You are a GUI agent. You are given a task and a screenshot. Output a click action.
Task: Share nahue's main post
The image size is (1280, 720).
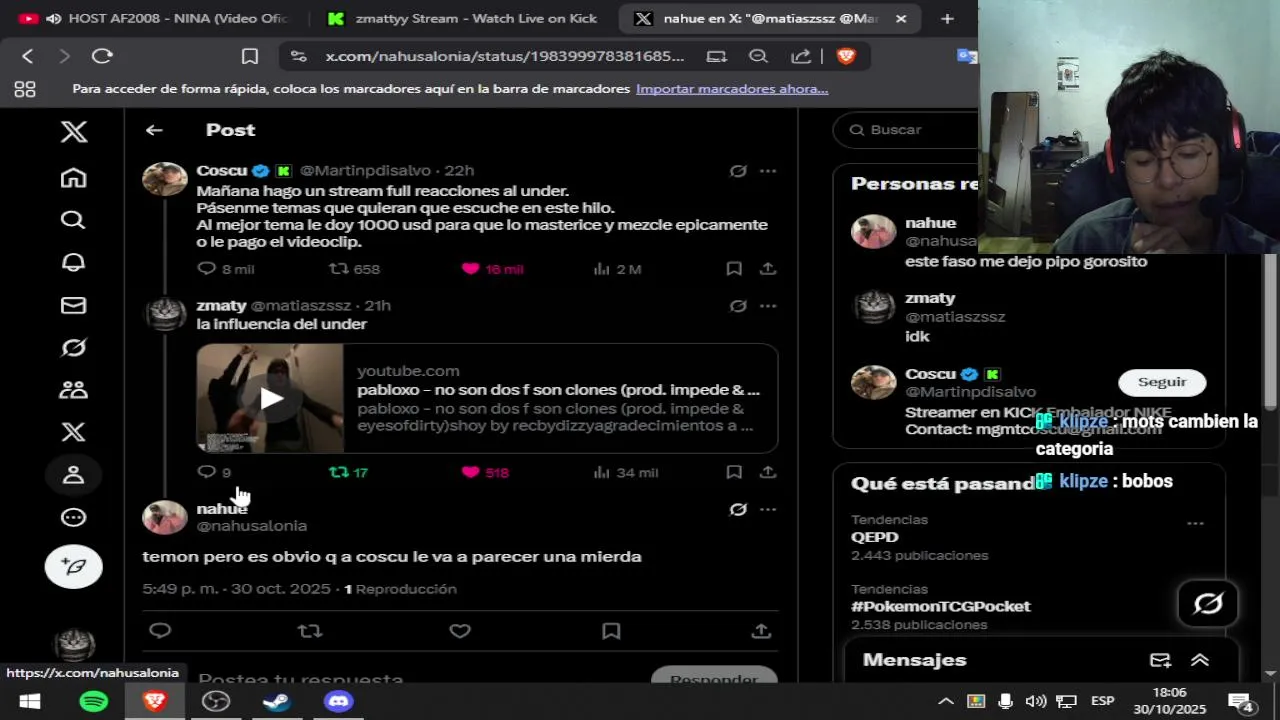coord(761,630)
